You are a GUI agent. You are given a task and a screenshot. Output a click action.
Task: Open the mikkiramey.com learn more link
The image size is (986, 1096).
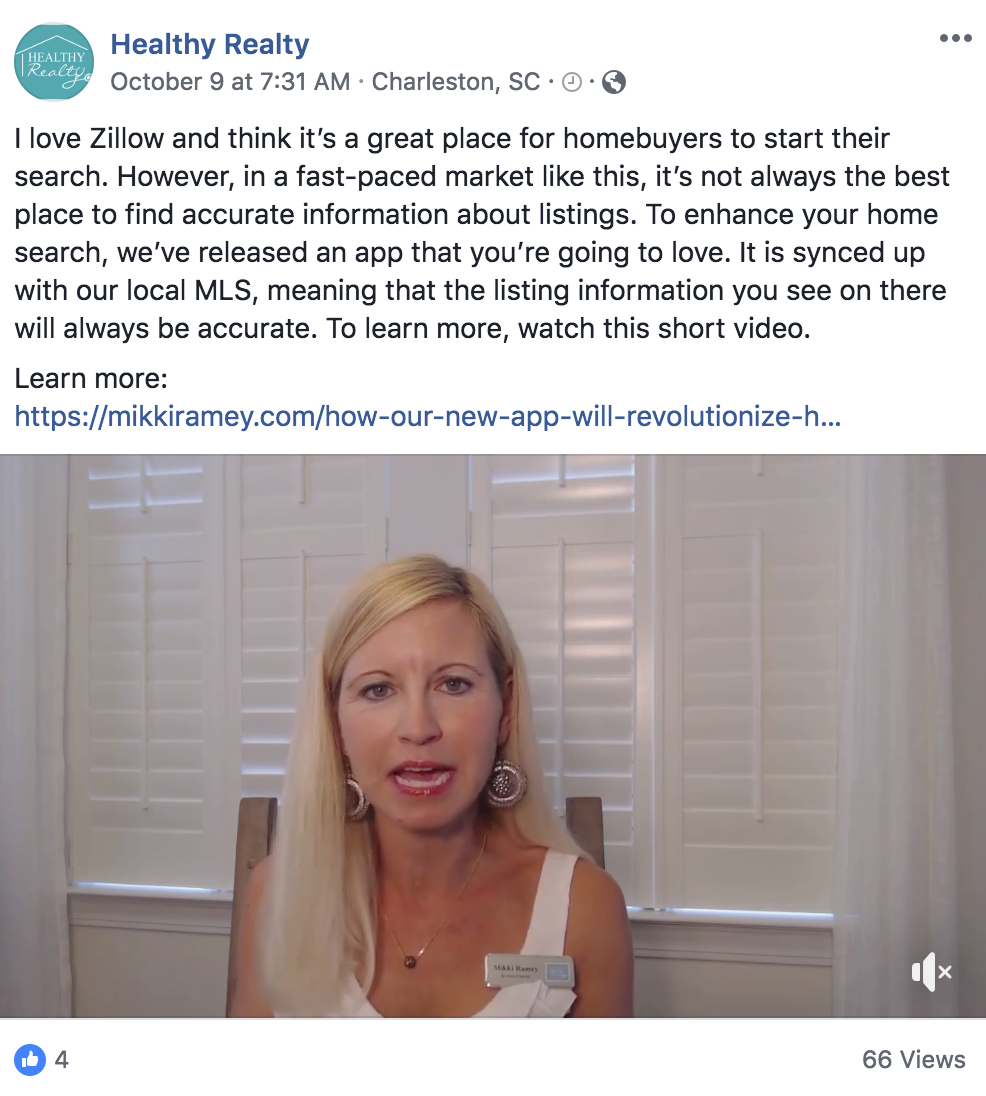[428, 417]
